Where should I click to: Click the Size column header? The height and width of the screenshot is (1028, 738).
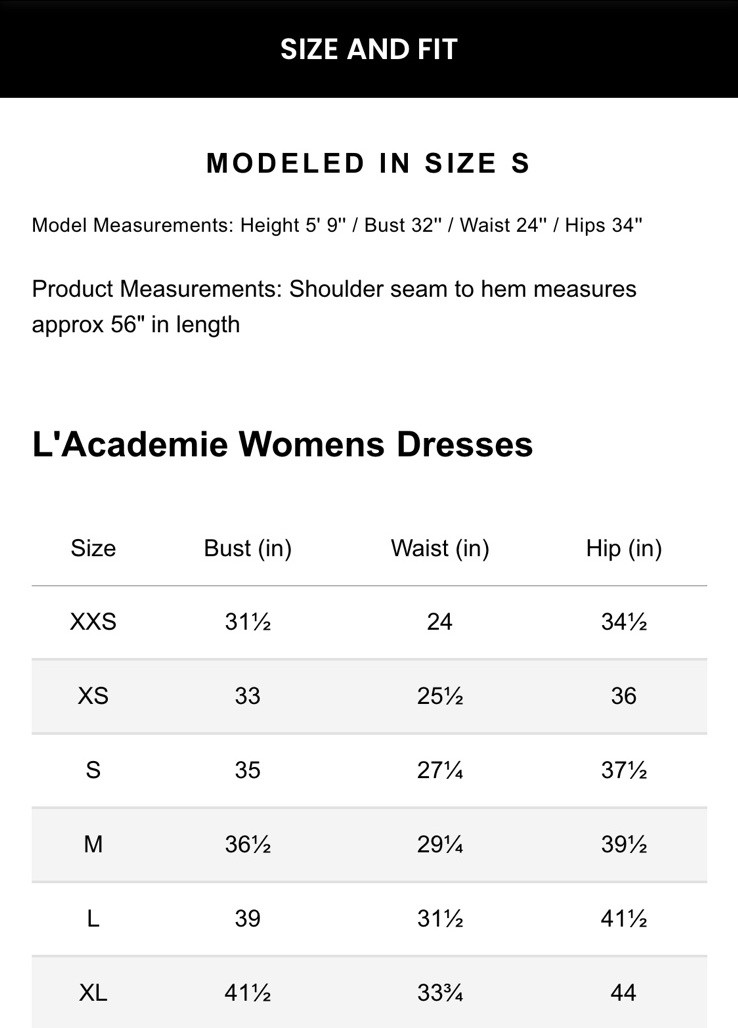point(93,548)
